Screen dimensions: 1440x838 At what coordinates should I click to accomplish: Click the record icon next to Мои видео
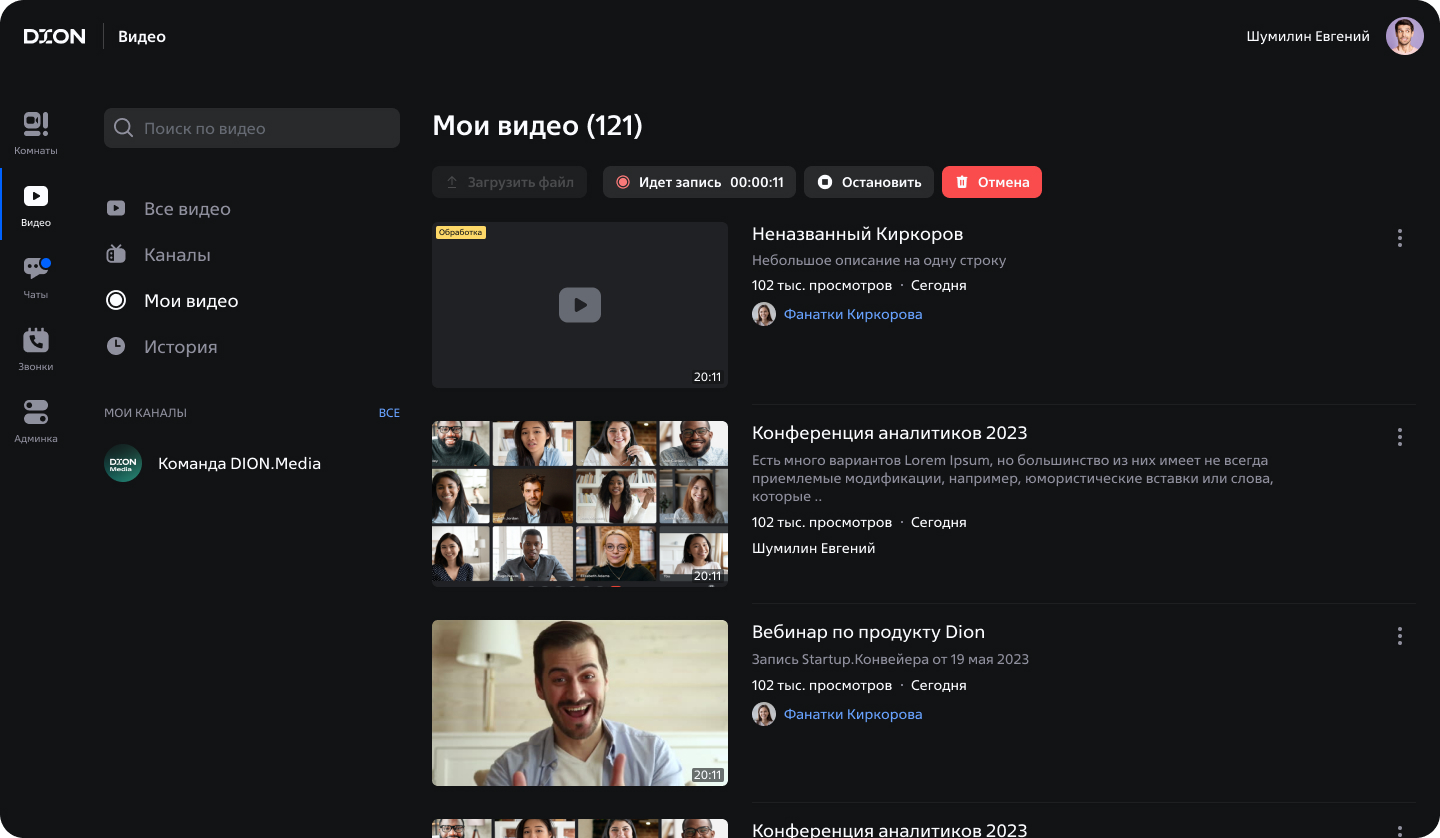[x=116, y=301]
